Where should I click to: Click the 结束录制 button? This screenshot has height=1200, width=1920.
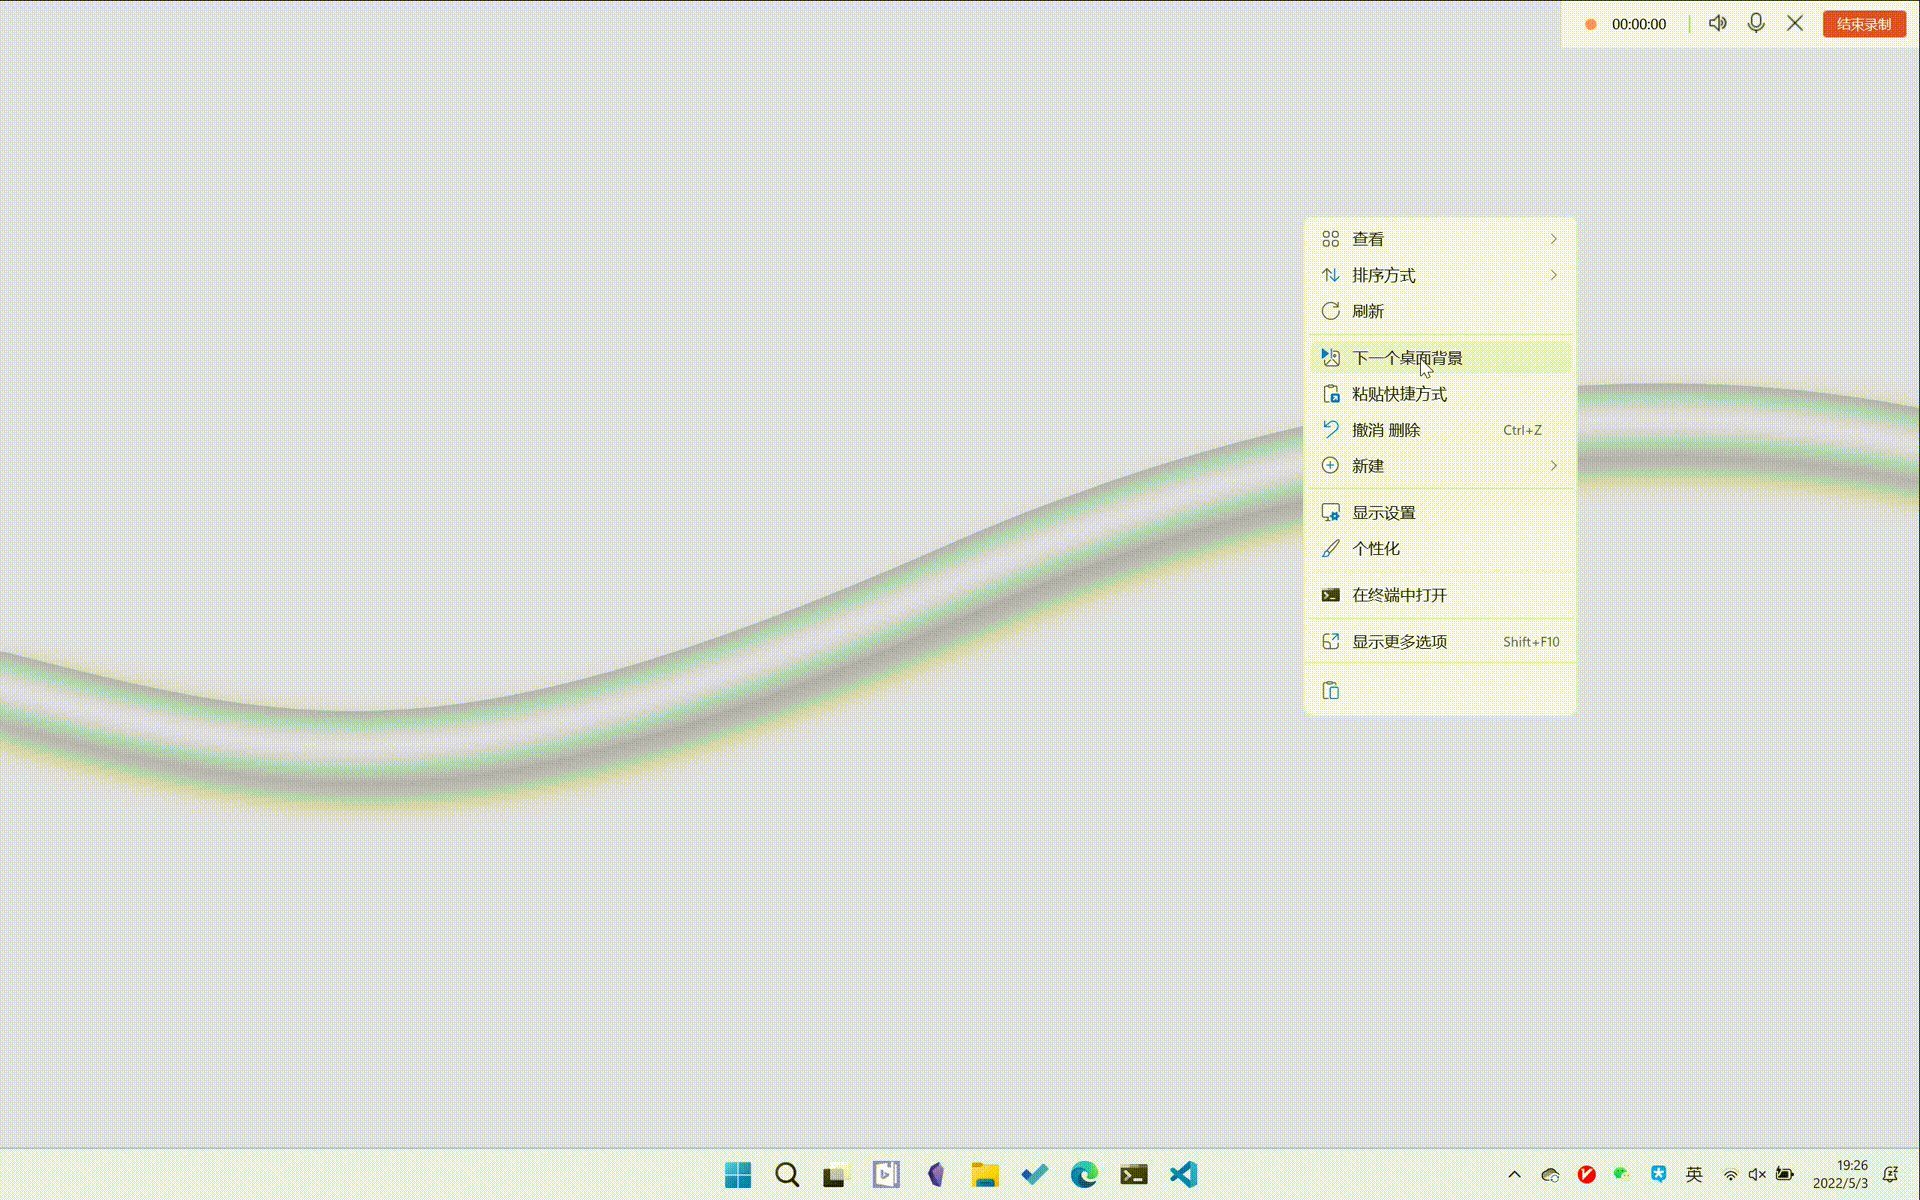point(1863,24)
